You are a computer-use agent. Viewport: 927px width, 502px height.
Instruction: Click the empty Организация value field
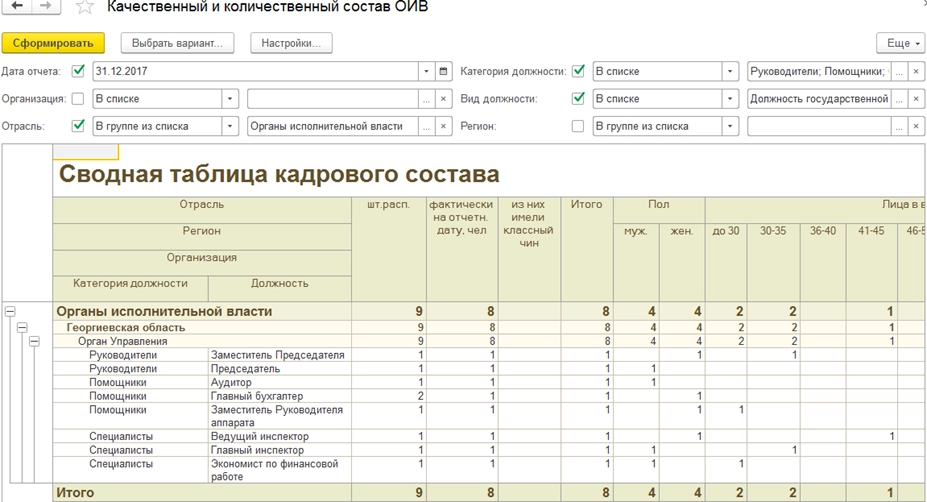pos(332,99)
